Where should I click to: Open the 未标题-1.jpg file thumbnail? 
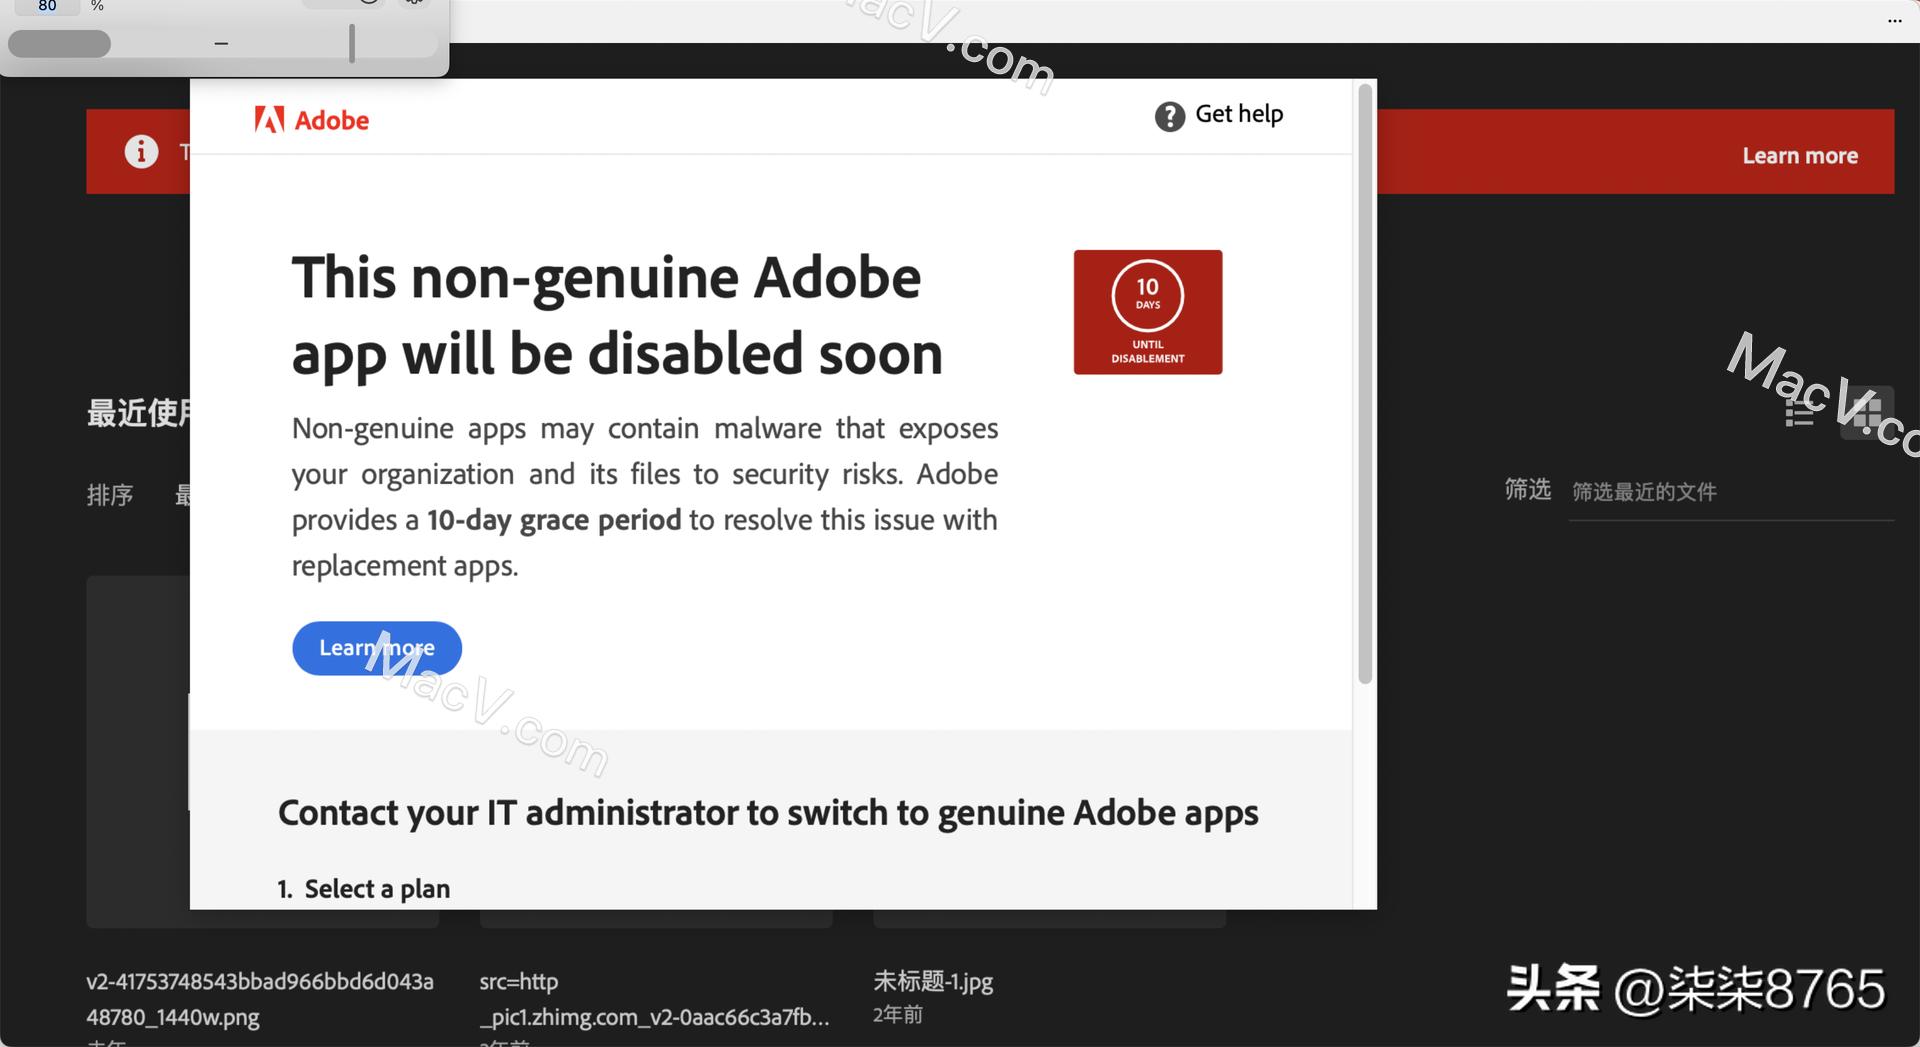[x=1048, y=915]
